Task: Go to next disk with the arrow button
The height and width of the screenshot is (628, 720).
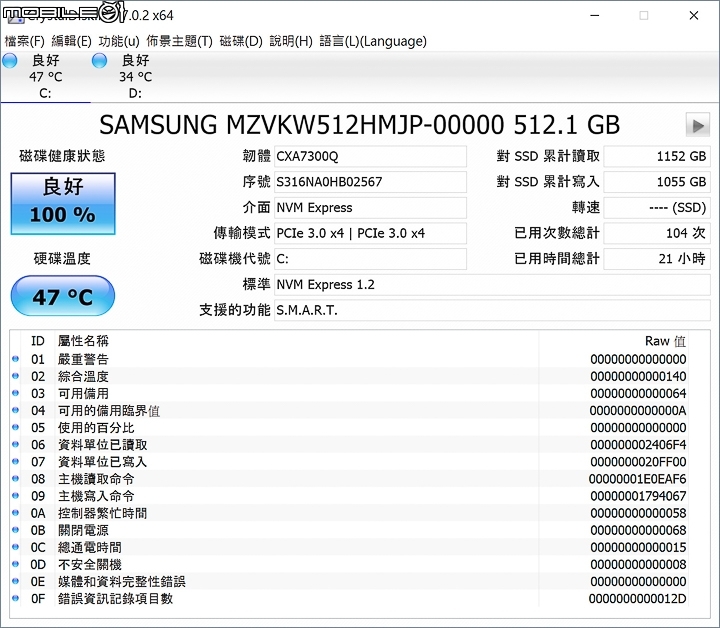Action: point(698,125)
